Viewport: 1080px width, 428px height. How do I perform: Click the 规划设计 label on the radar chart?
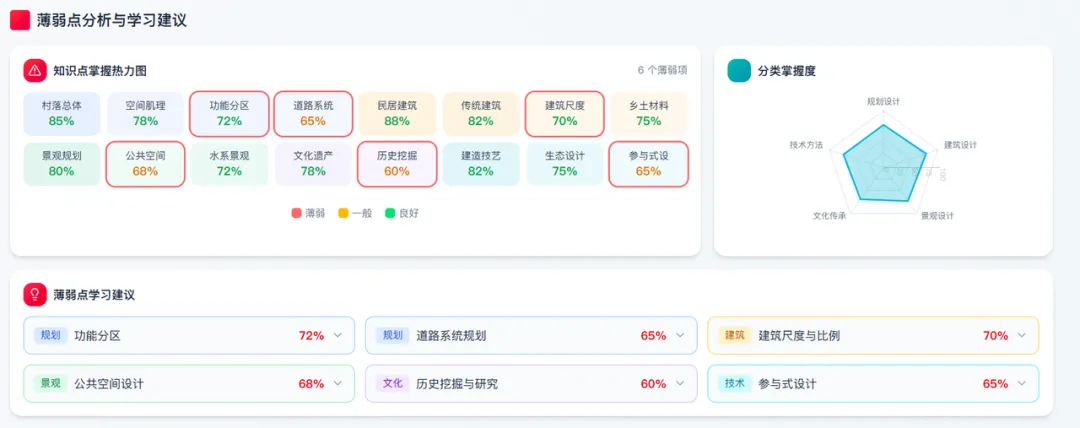pos(883,101)
